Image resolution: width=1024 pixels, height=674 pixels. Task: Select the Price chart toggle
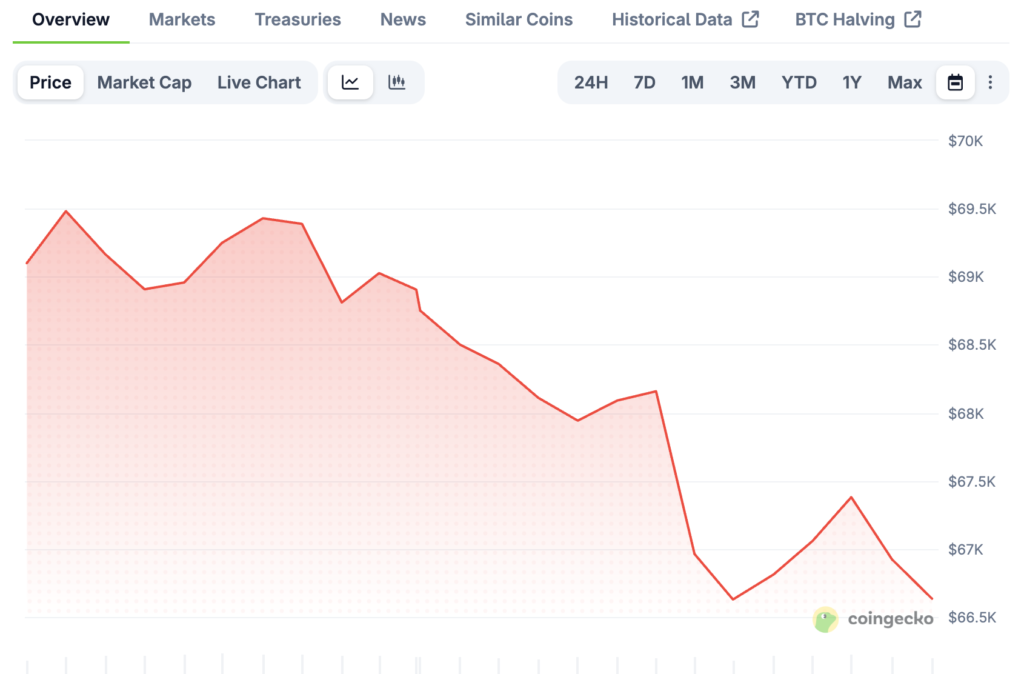click(50, 83)
